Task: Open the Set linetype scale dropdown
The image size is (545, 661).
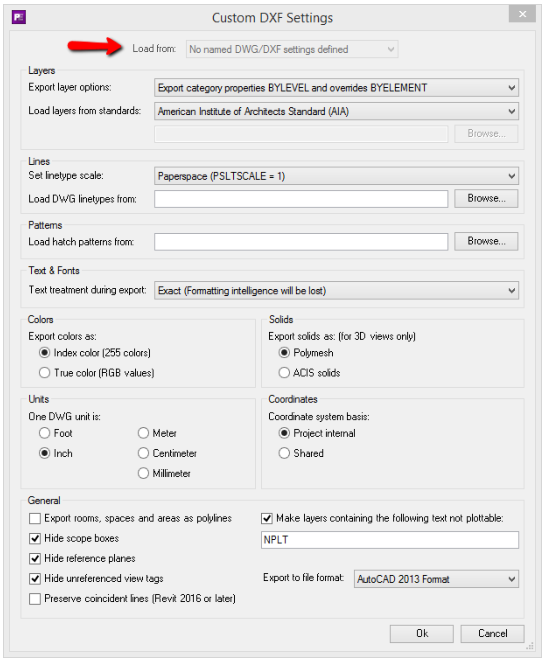Action: [x=336, y=176]
